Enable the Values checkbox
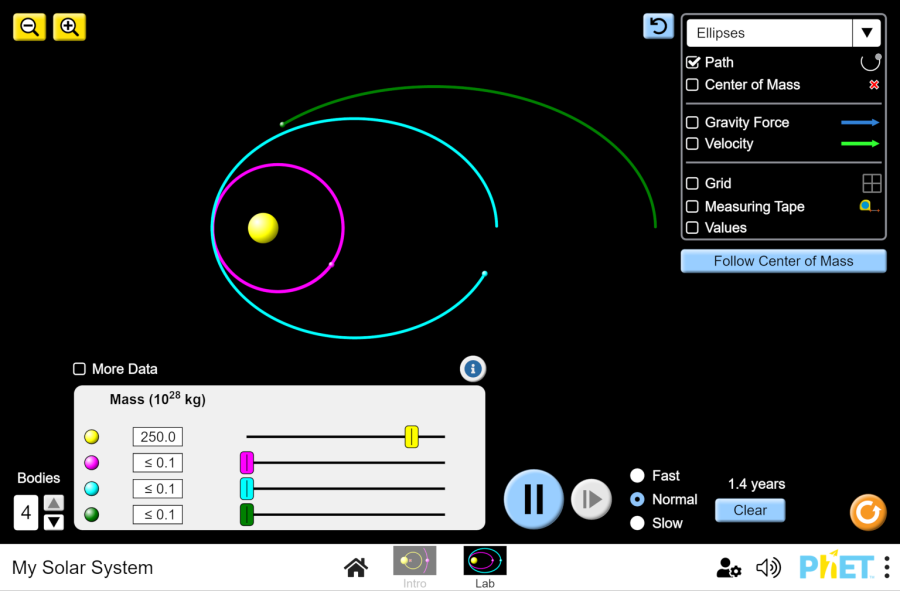The height and width of the screenshot is (591, 900). 693,228
